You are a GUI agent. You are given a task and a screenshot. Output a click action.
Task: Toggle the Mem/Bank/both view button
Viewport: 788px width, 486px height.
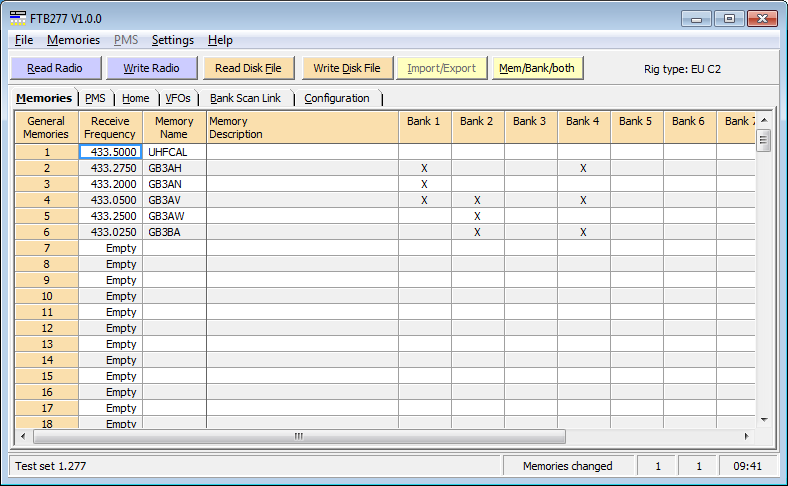tap(538, 68)
